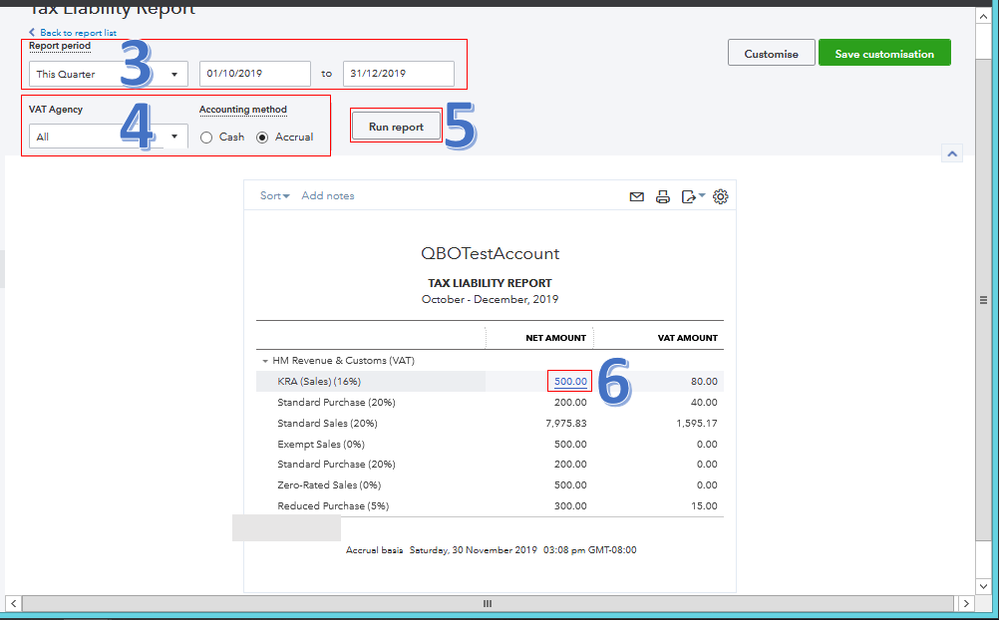999x620 pixels.
Task: Click the VAT AMOUNT column header
Action: (x=687, y=338)
